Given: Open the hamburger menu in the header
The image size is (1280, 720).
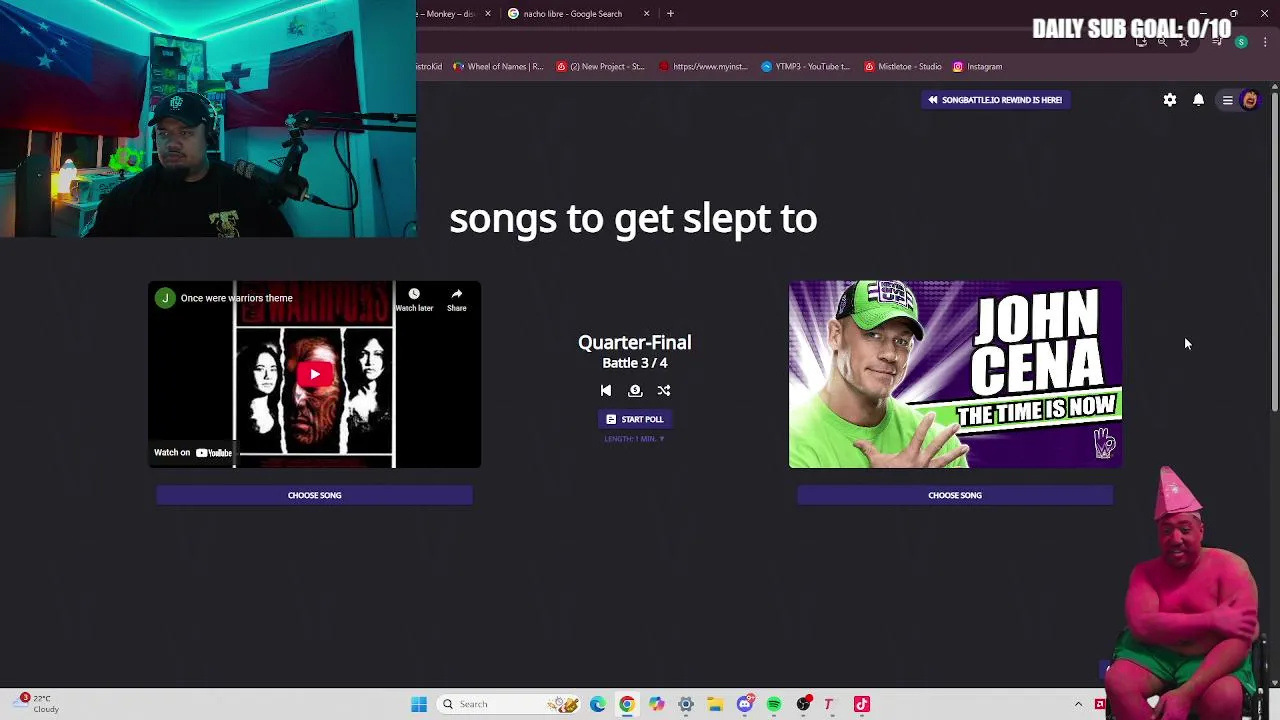Looking at the screenshot, I should (x=1227, y=100).
